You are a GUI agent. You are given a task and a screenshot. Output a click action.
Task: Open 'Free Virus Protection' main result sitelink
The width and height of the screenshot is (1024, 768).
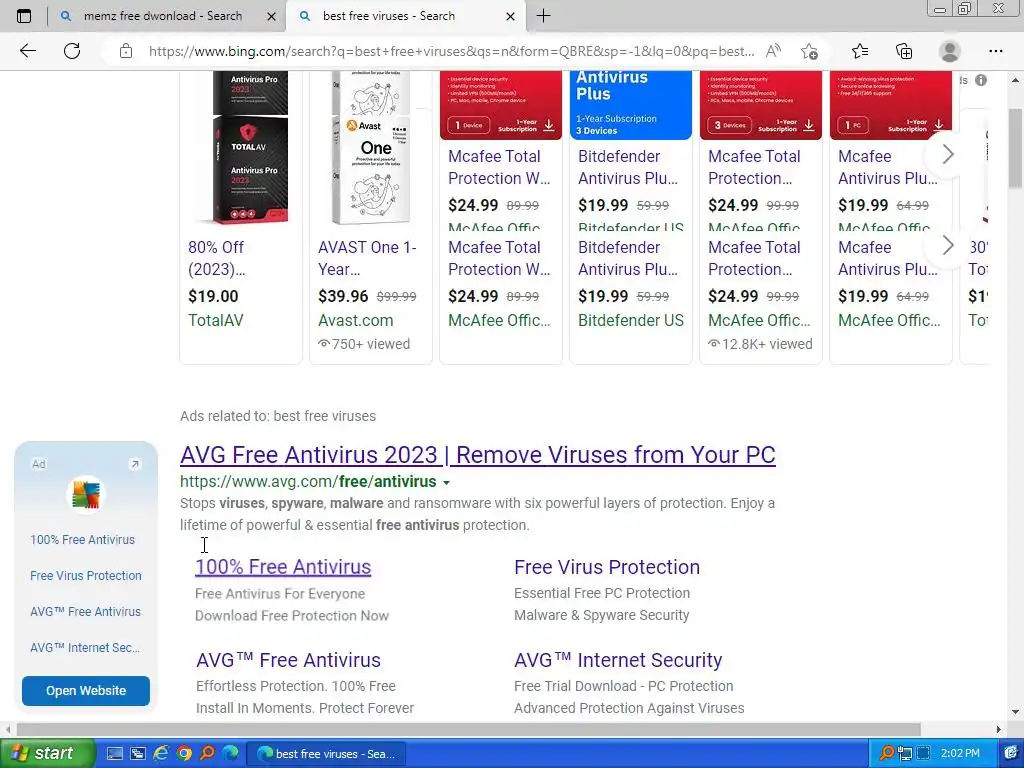[x=607, y=567]
